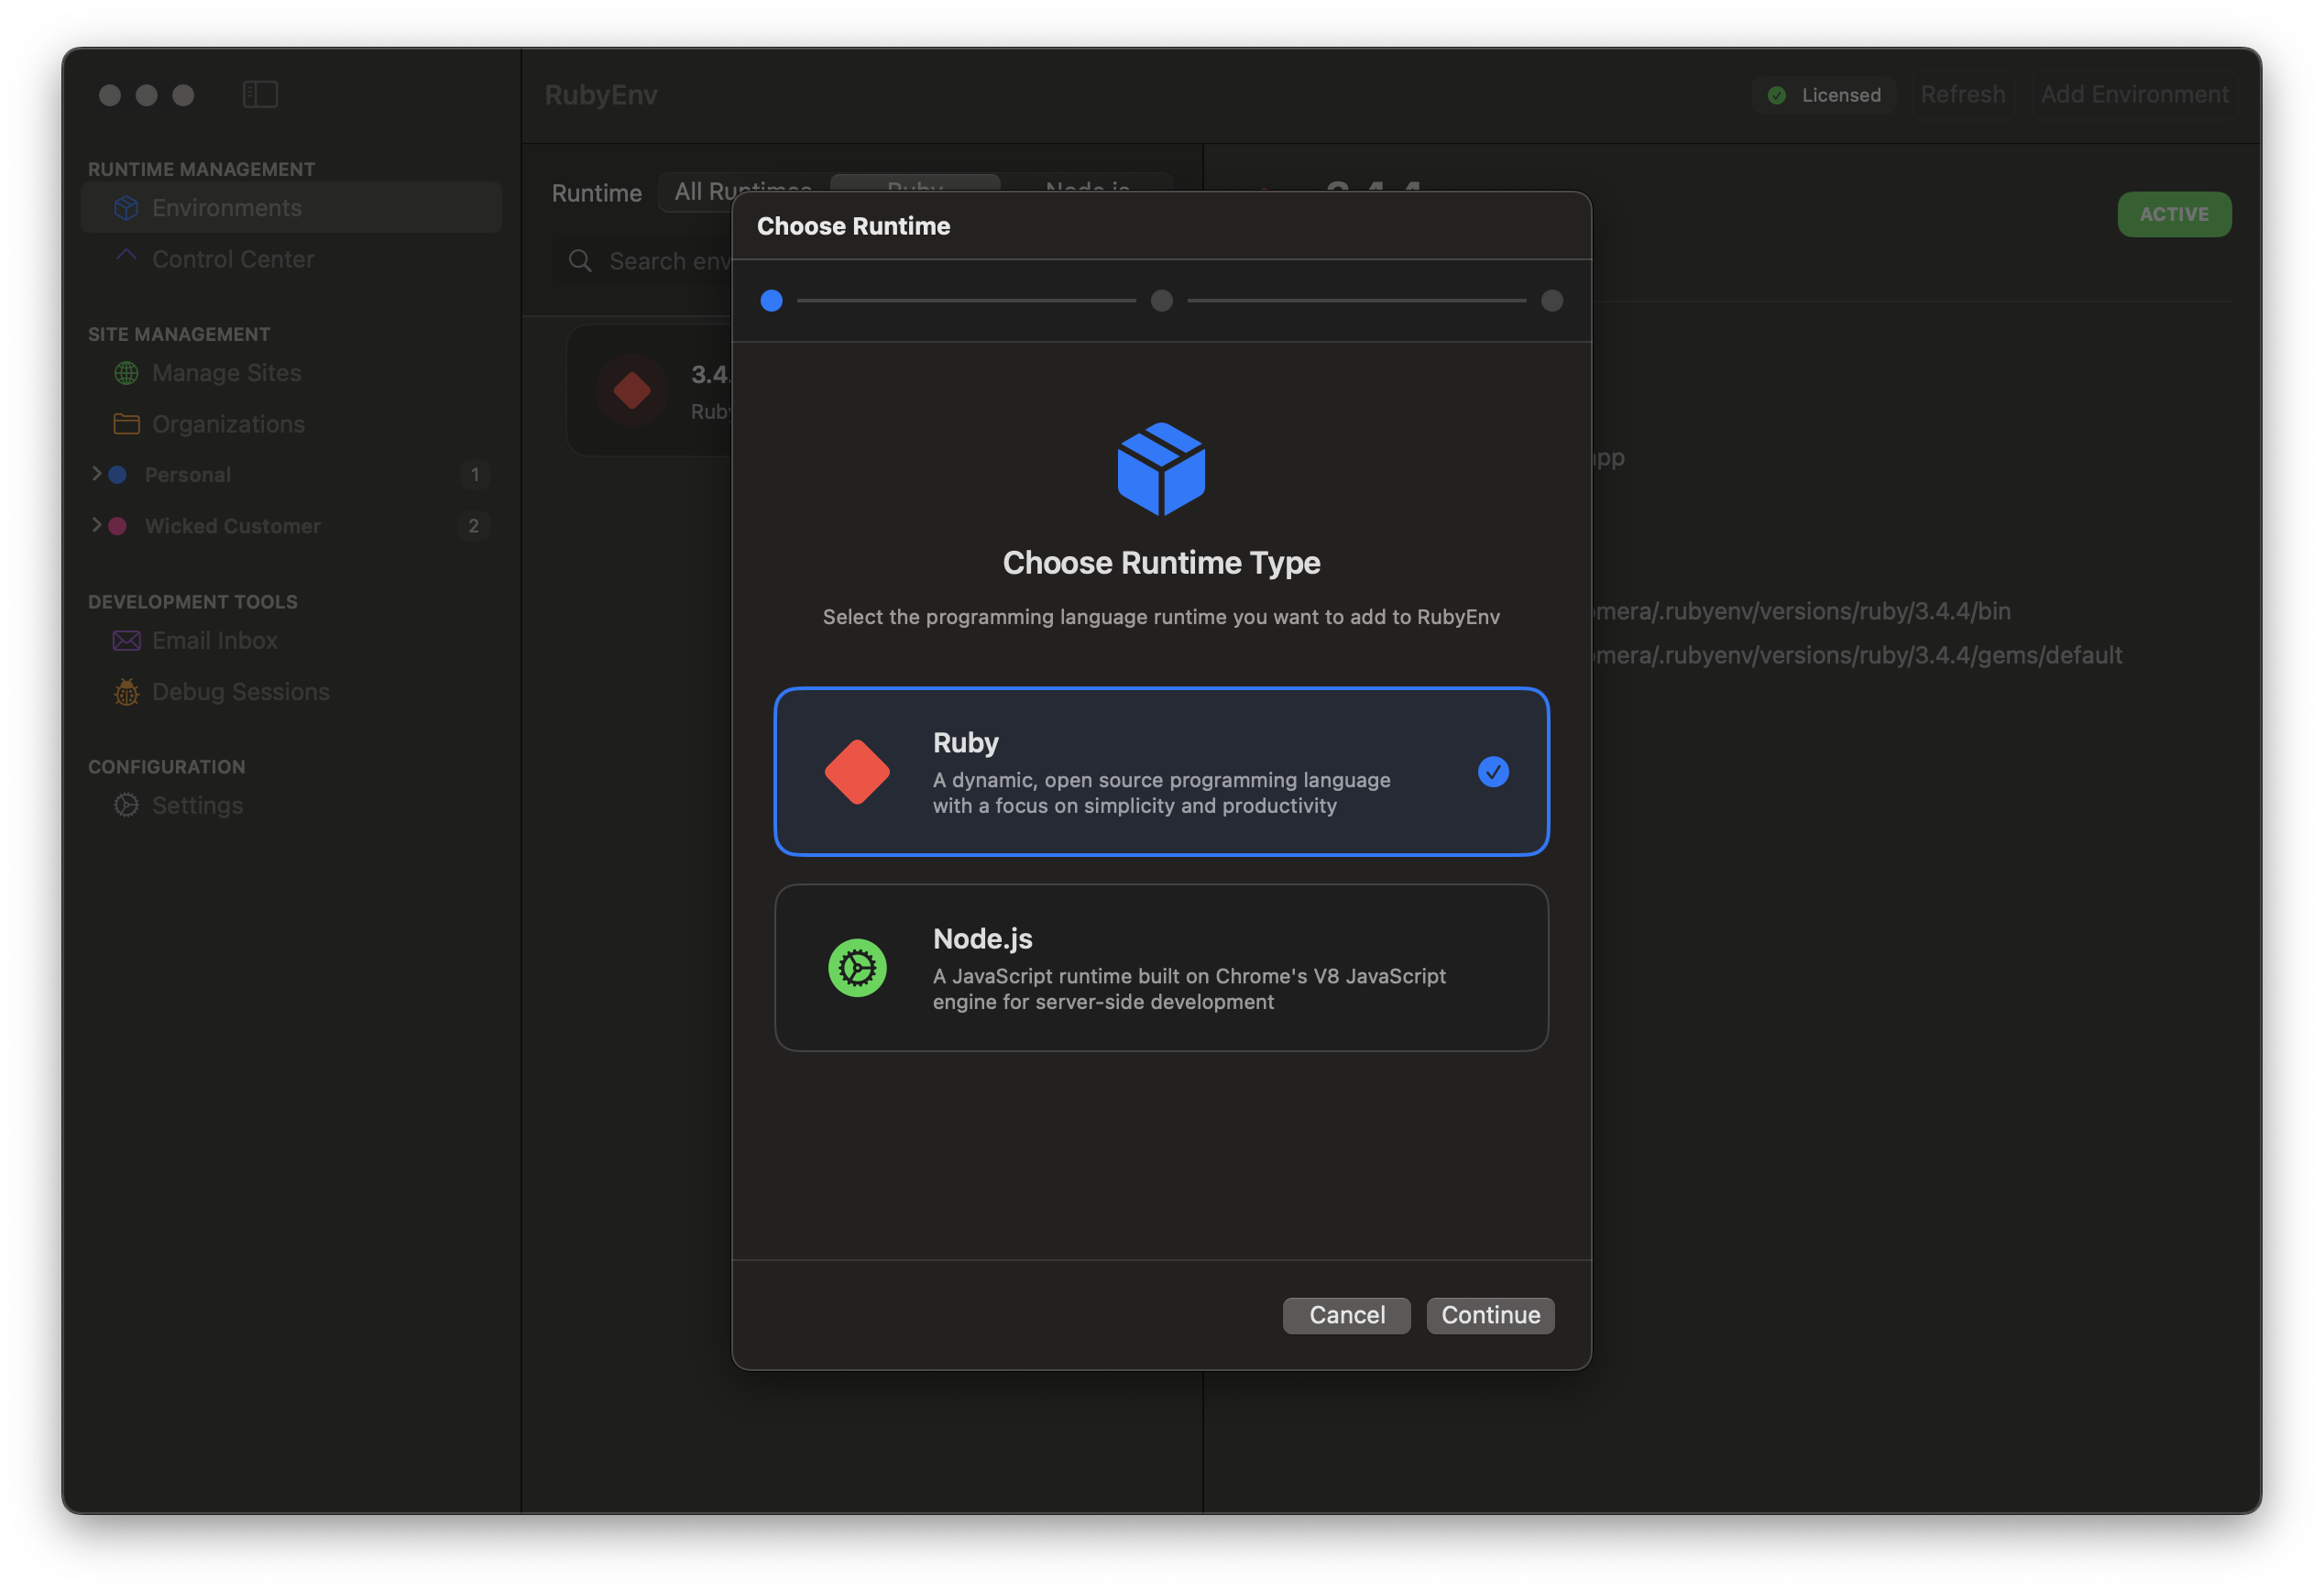Screen dimensions: 2324x1591
Task: Select the Wicked Customer organization row
Action: coord(291,525)
